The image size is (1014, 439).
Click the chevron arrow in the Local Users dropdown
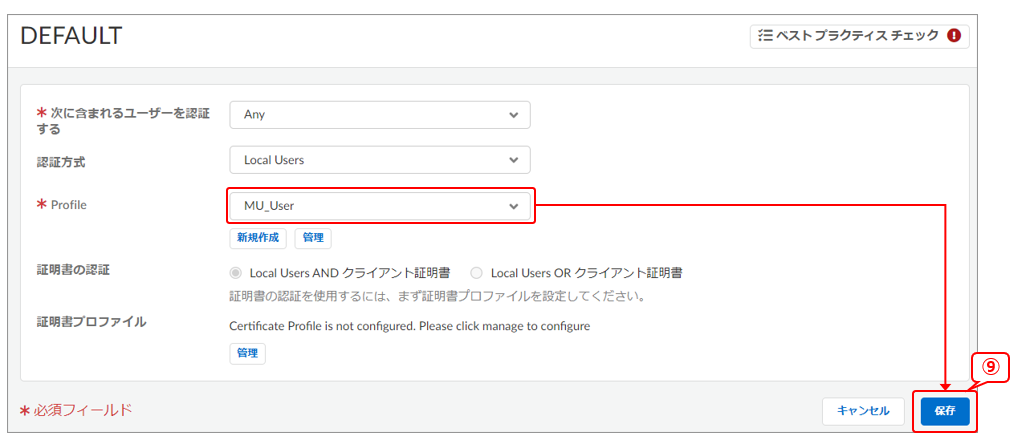[x=513, y=160]
